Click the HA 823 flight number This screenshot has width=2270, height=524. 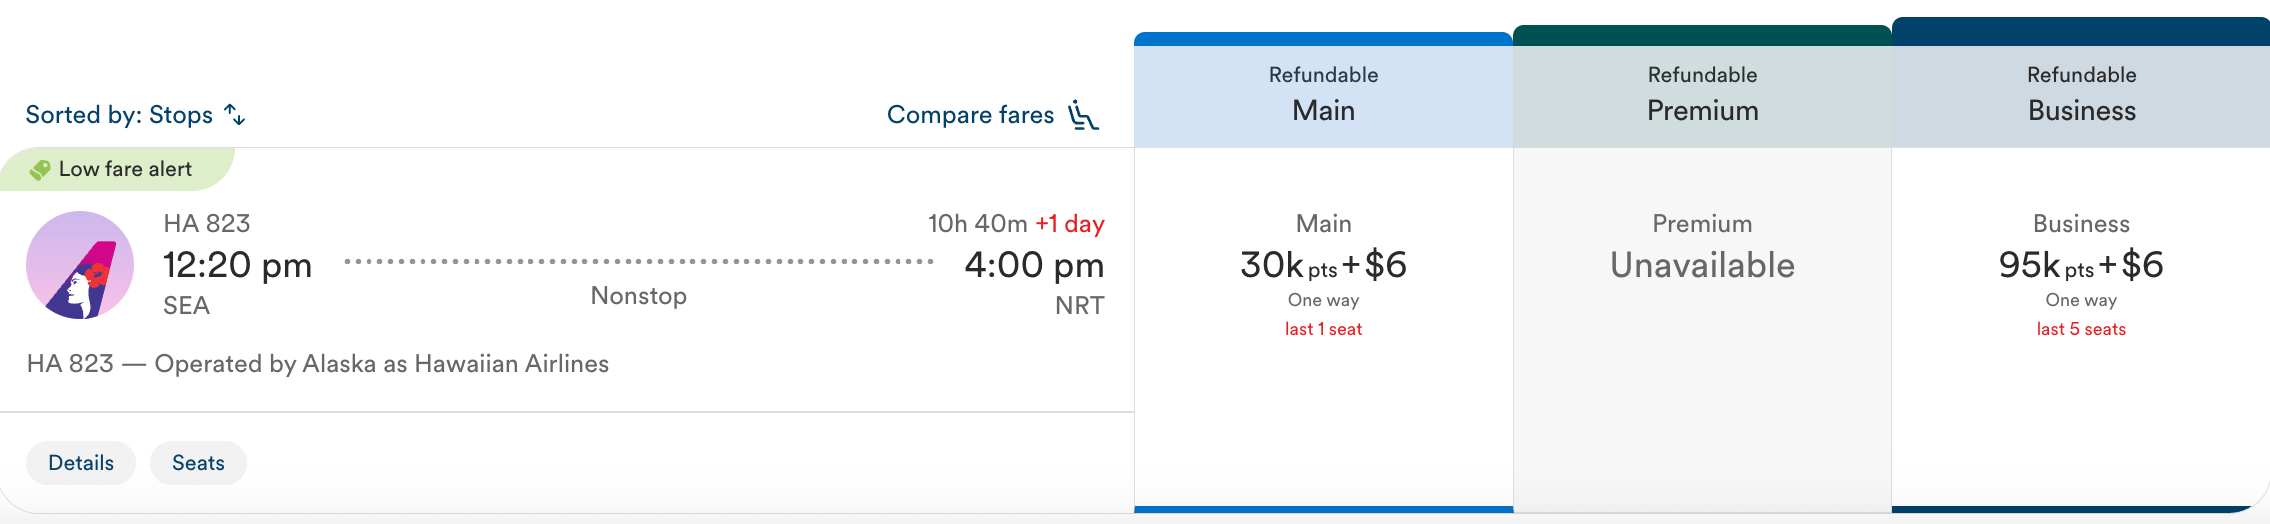207,223
